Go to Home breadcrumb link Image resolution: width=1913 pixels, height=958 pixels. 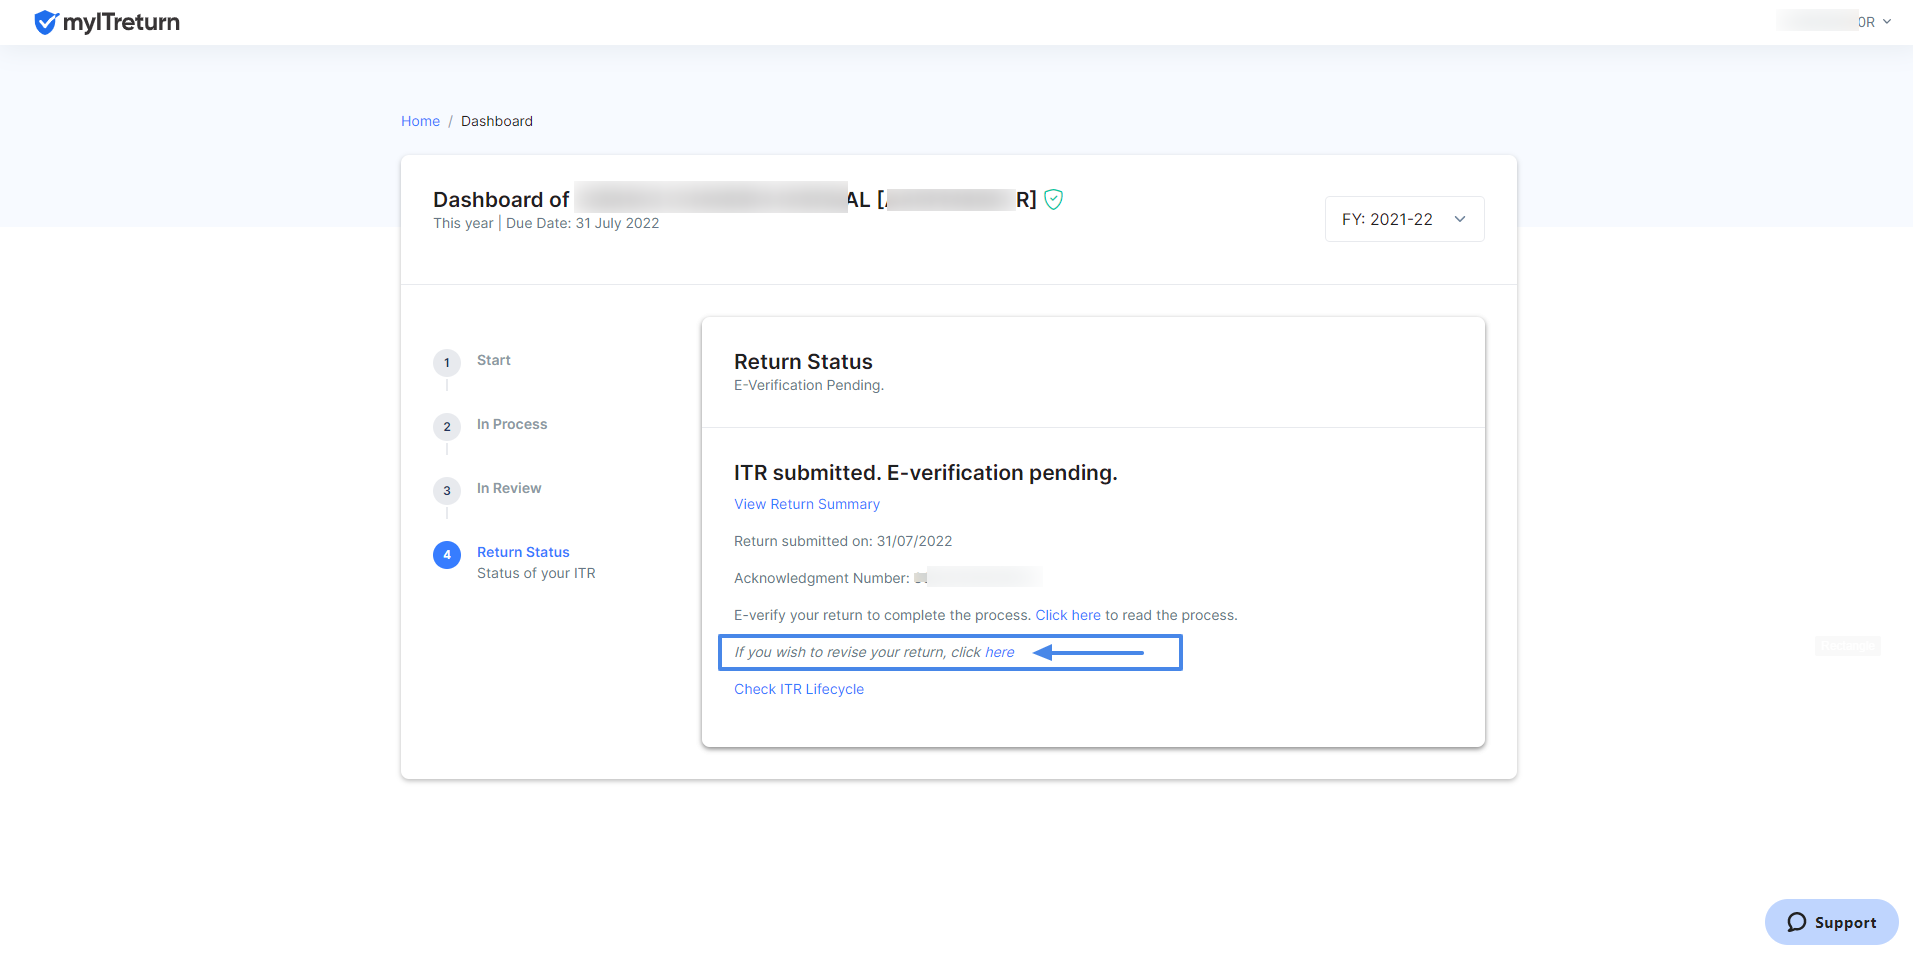pyautogui.click(x=420, y=121)
